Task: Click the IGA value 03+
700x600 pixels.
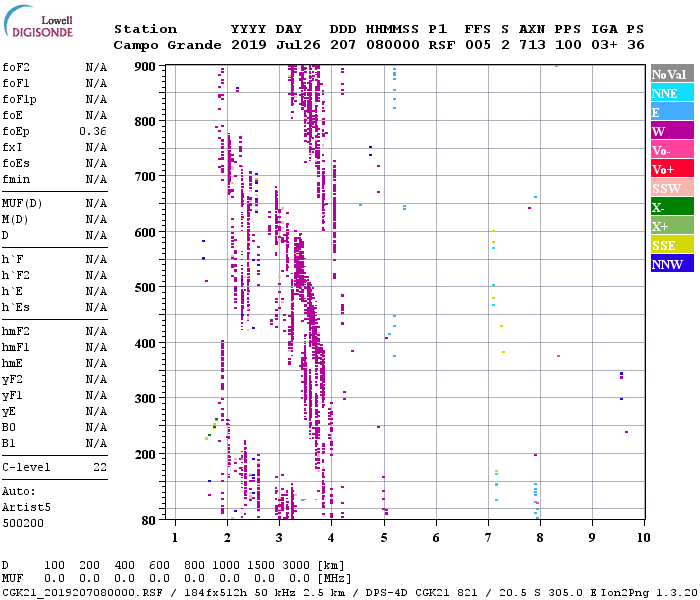Action: tap(604, 45)
